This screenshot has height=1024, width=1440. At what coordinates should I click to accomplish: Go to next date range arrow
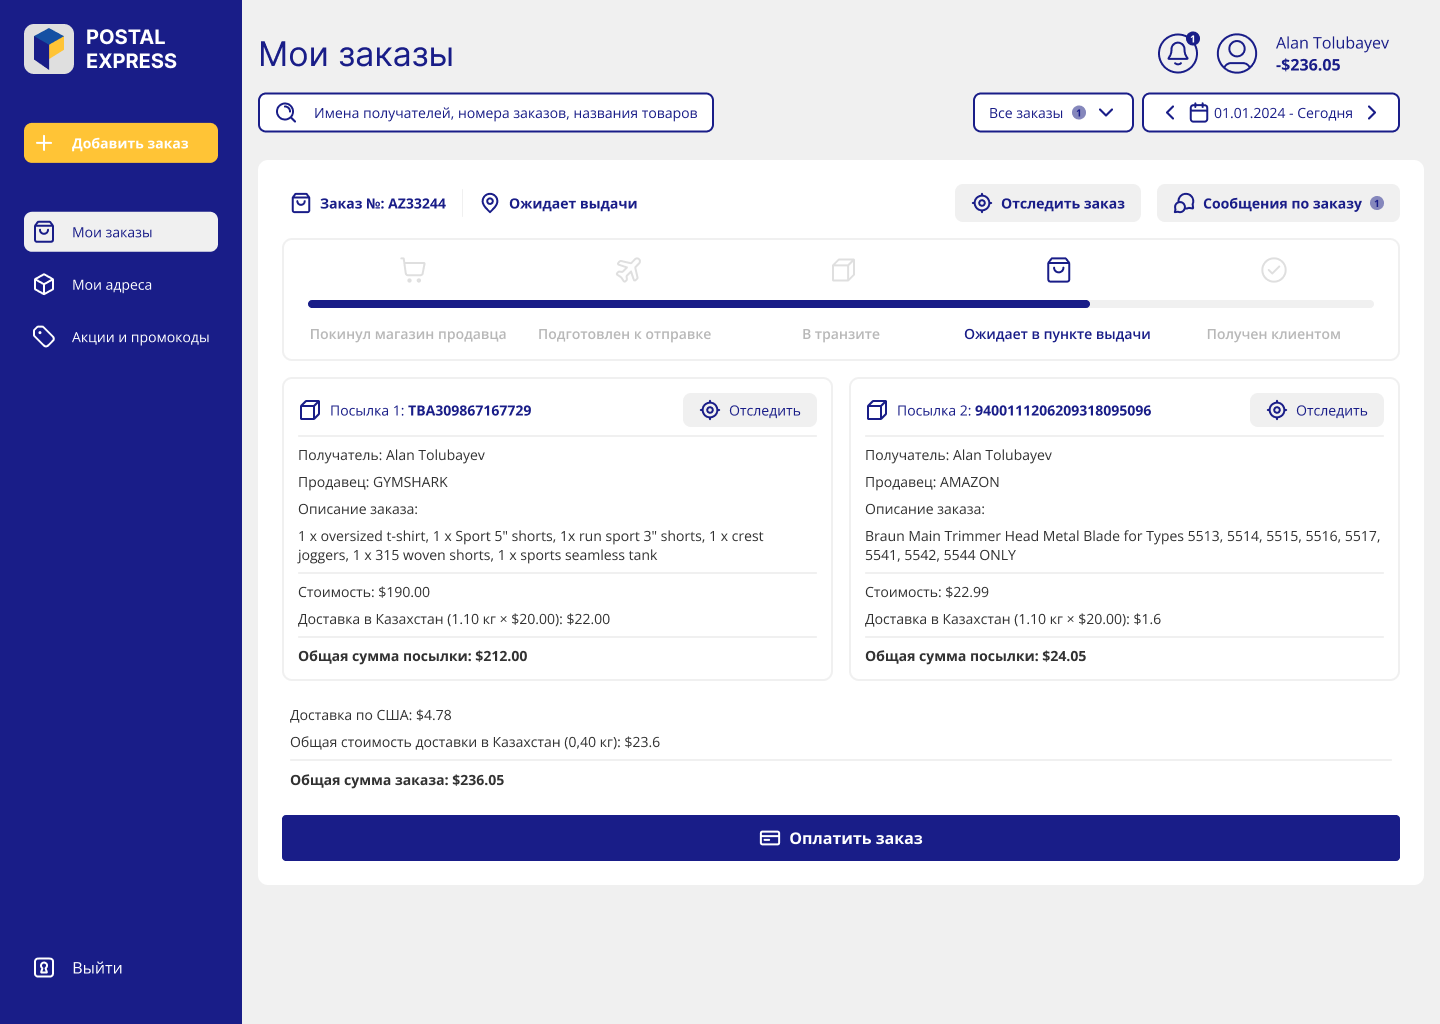(1372, 113)
